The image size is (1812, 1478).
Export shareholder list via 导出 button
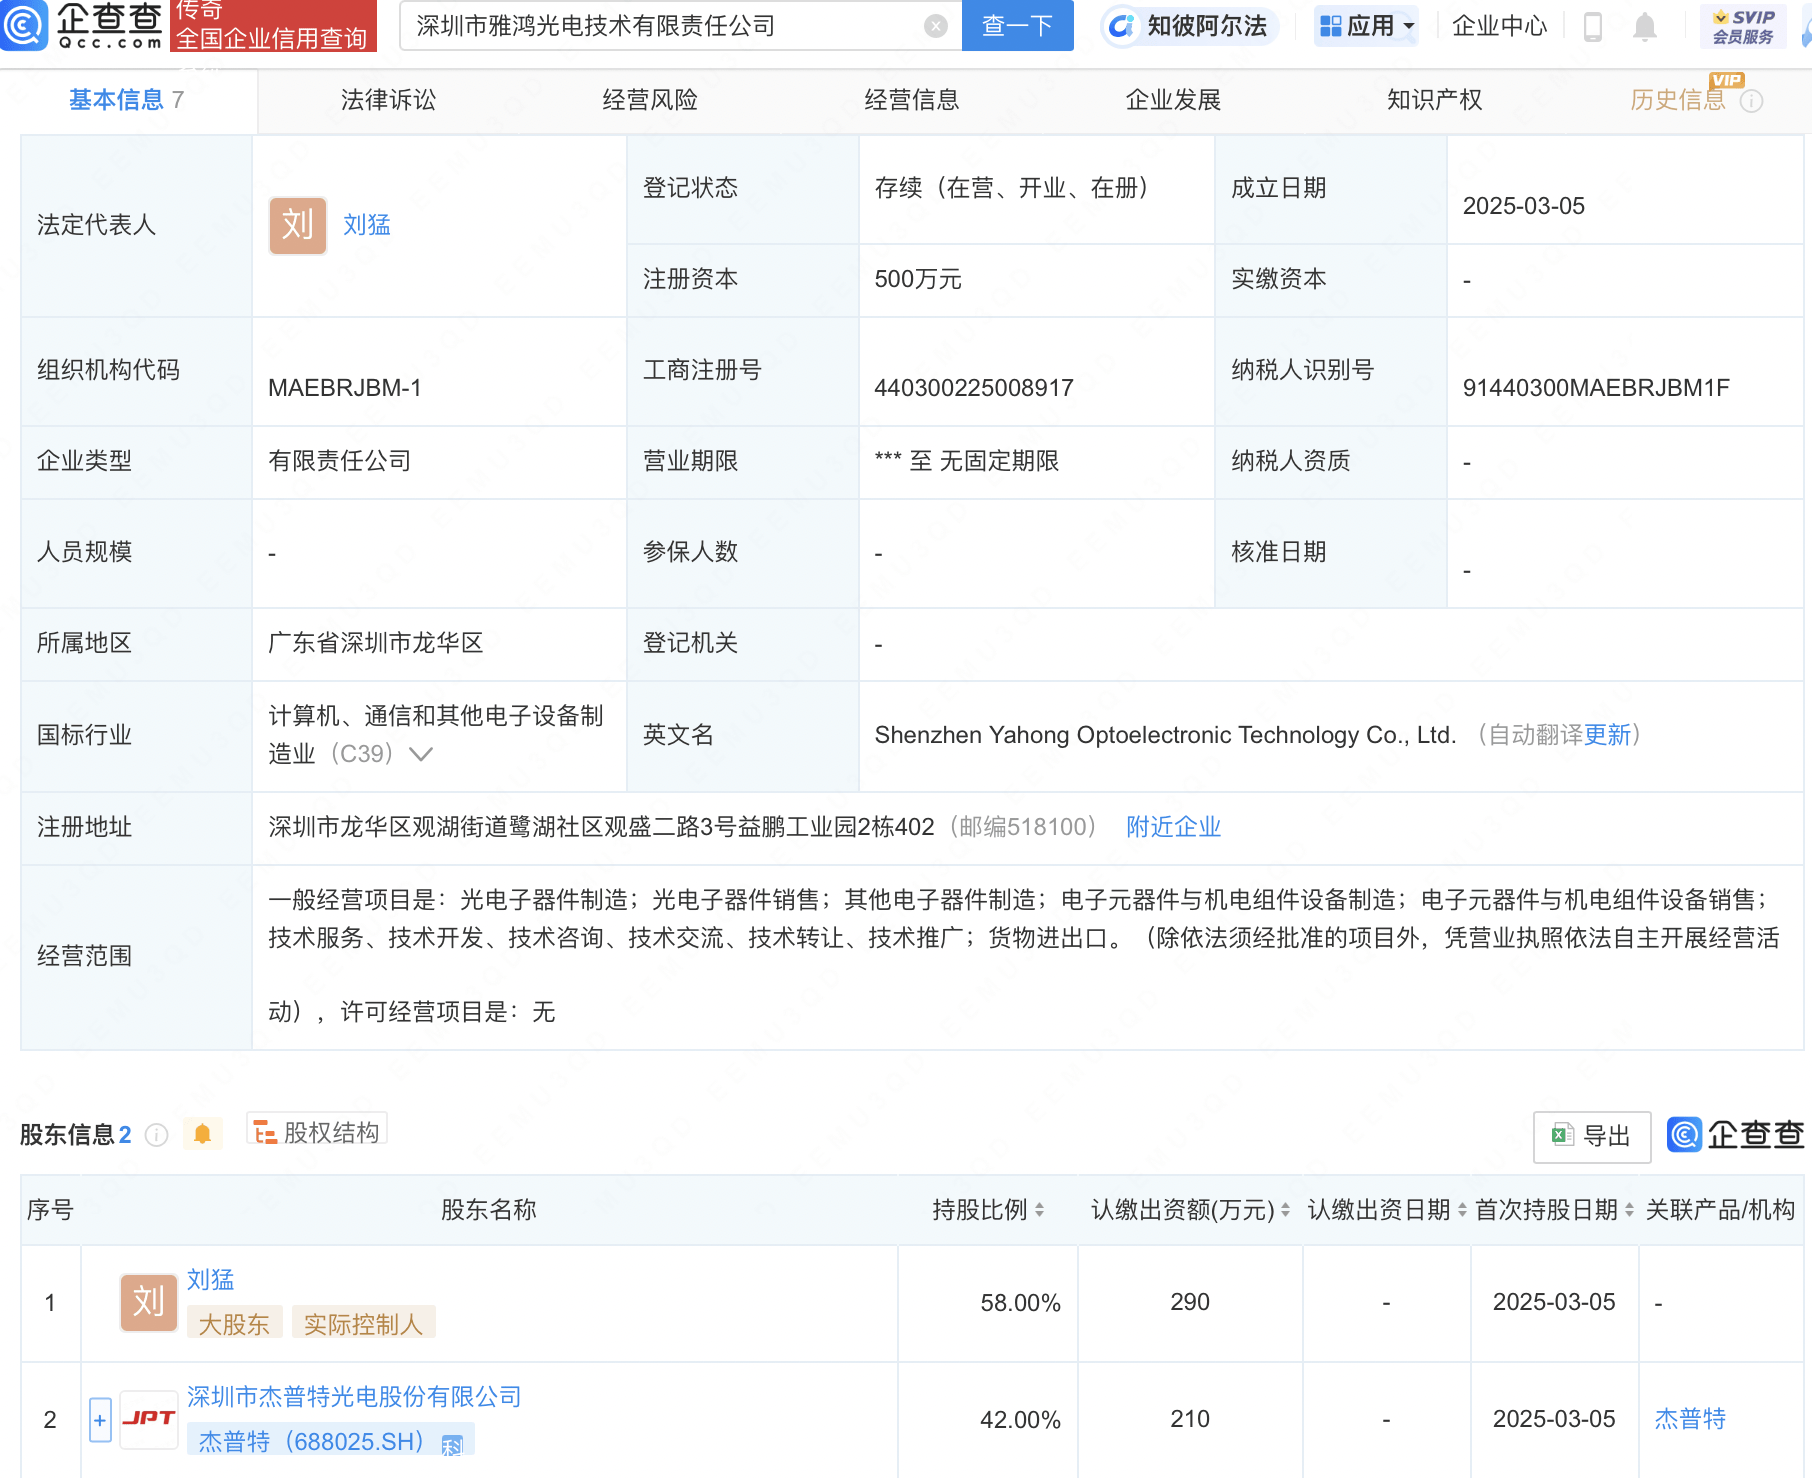tap(1592, 1136)
